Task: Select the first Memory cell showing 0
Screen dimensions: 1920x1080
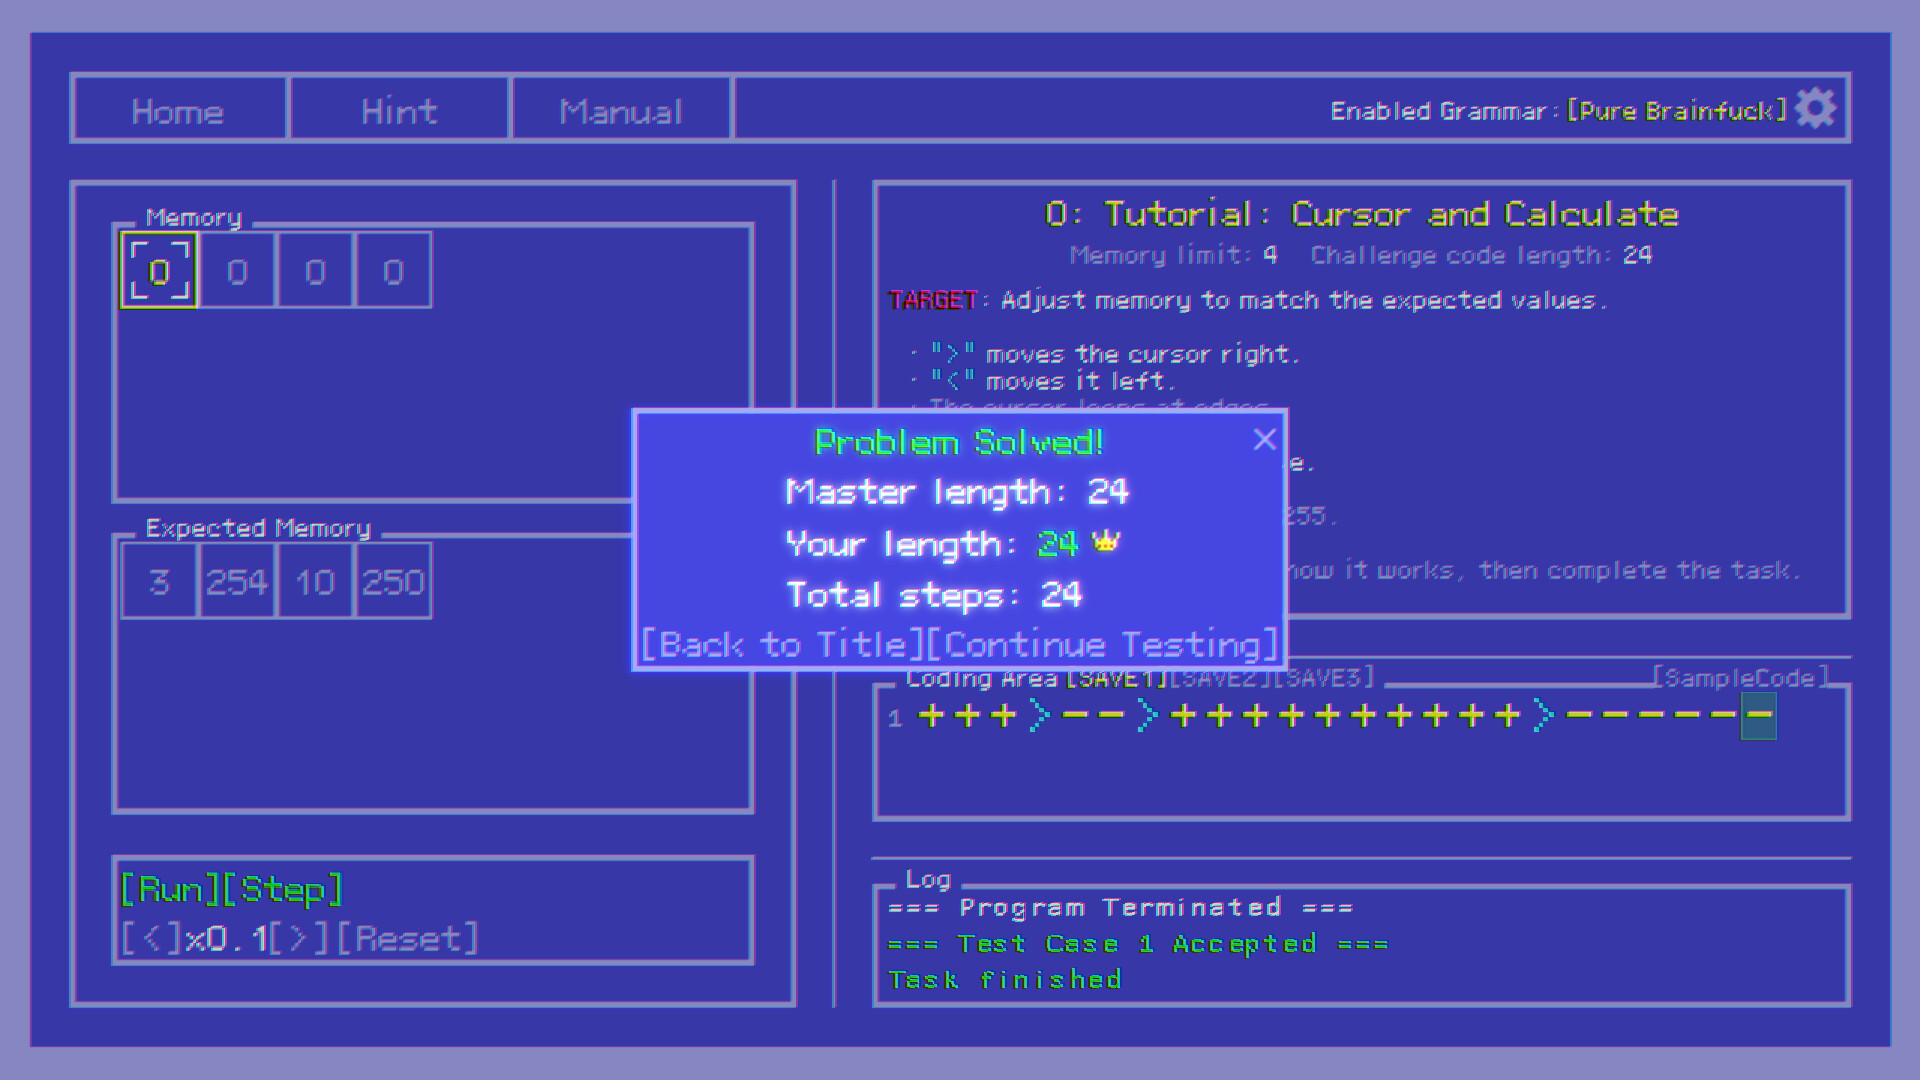Action: (157, 270)
